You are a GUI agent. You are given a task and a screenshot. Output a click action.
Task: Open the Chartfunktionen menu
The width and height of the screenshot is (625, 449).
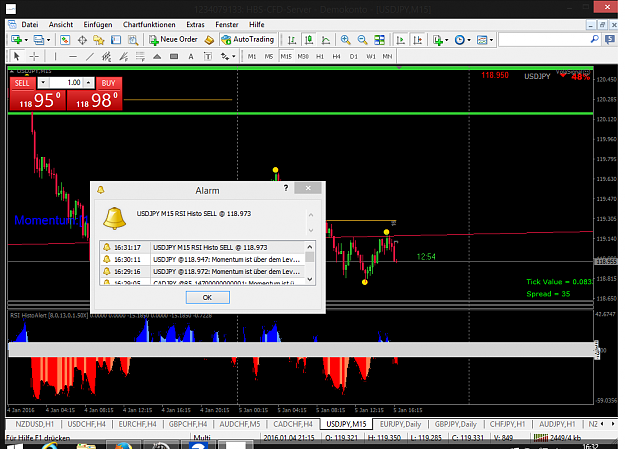(x=149, y=25)
